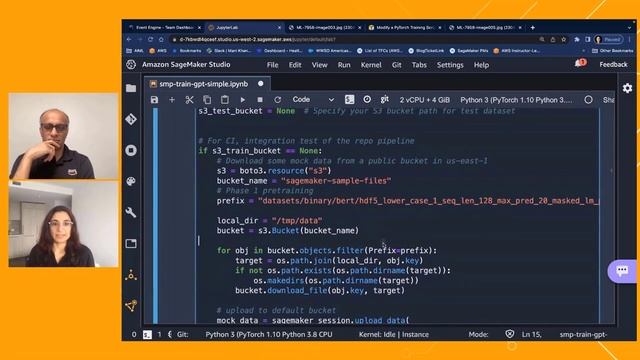Image resolution: width=640 pixels, height=360 pixels.
Task: Open the image terminal toolbar icon
Action: click(349, 100)
